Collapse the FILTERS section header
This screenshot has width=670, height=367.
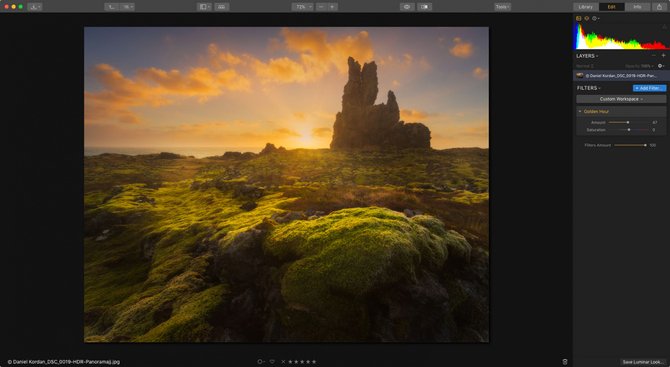[x=589, y=88]
